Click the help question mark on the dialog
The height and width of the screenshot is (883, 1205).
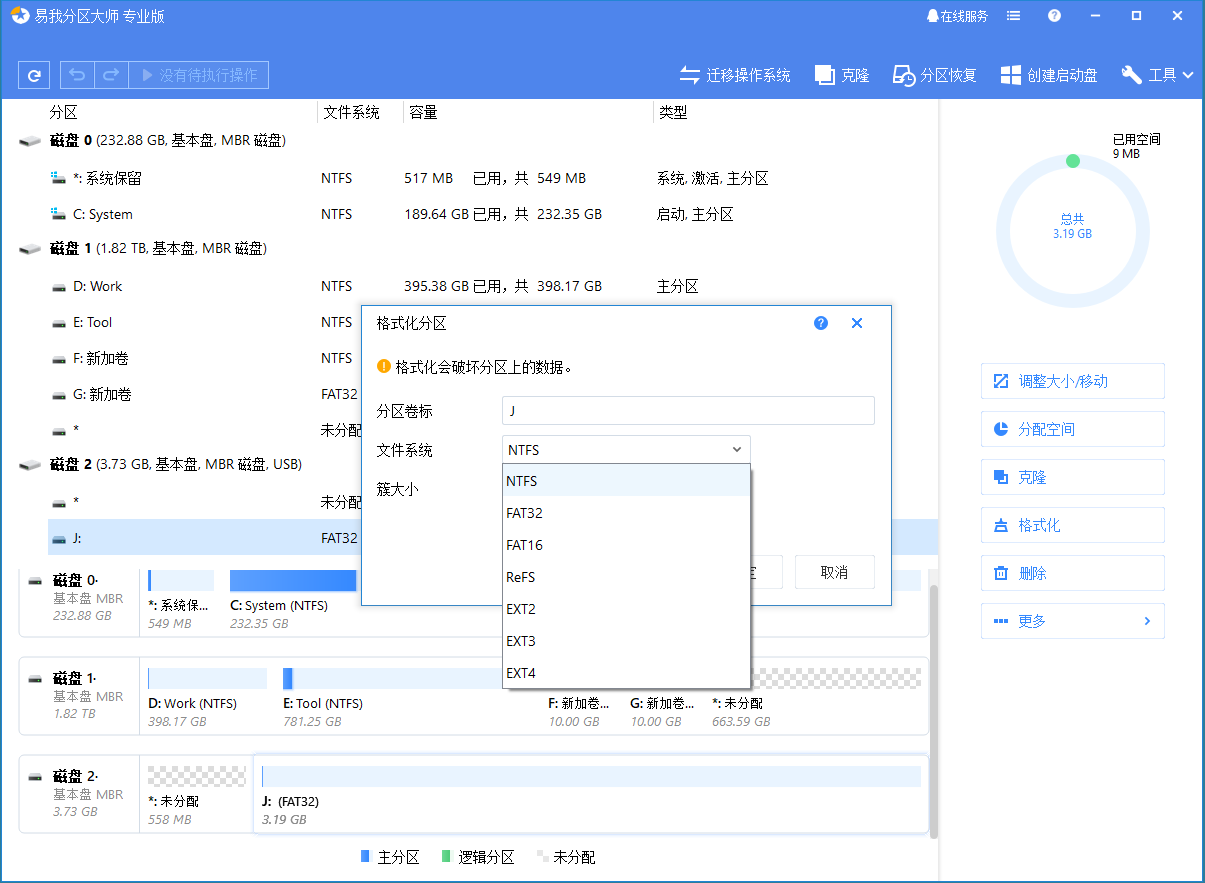[820, 322]
